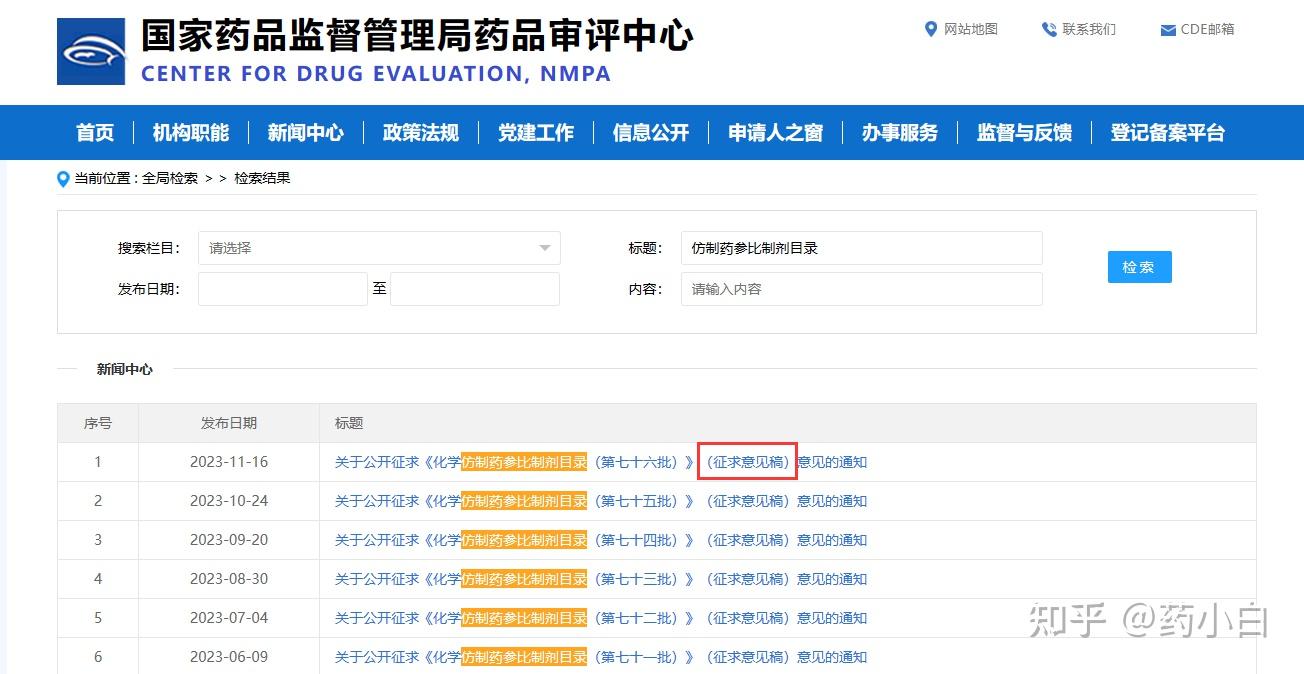Navigate to 首页 in the top menu
The height and width of the screenshot is (674, 1304).
[x=94, y=132]
